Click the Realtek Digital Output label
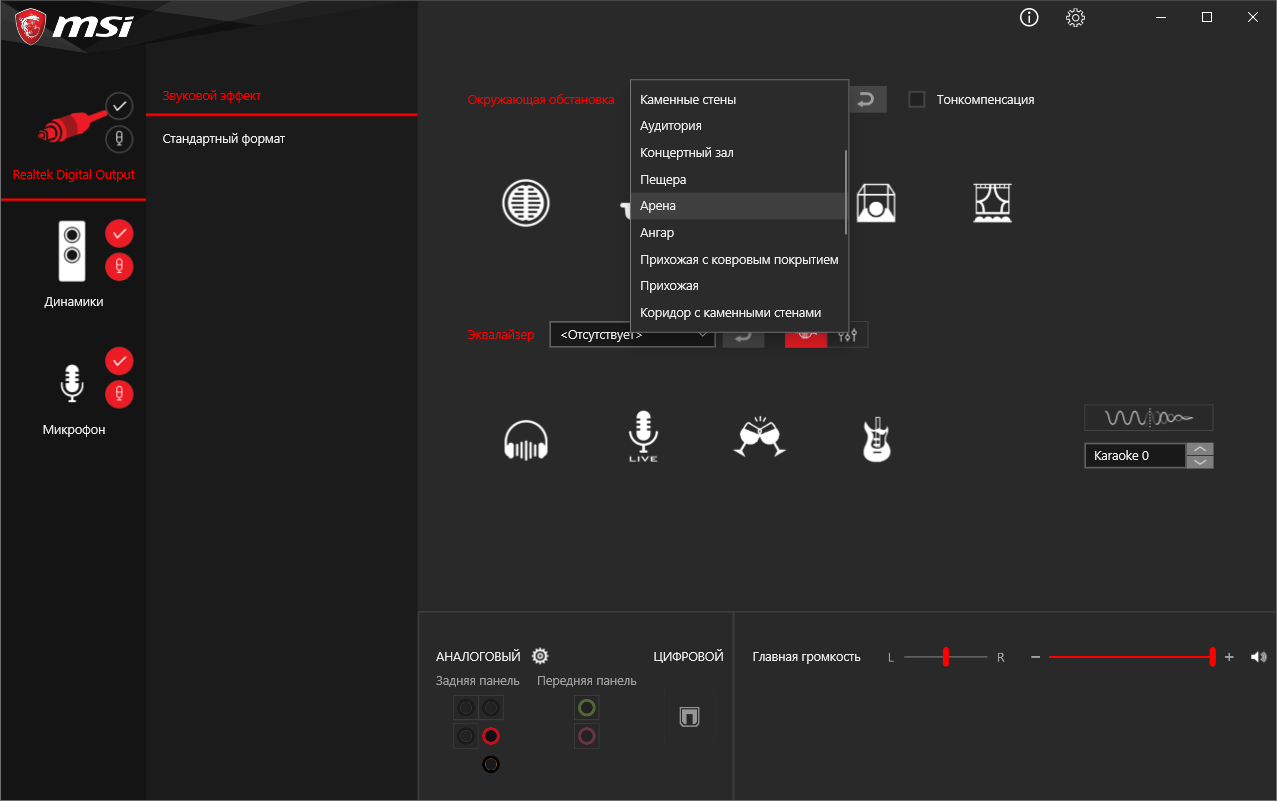This screenshot has height=801, width=1277. click(x=74, y=174)
